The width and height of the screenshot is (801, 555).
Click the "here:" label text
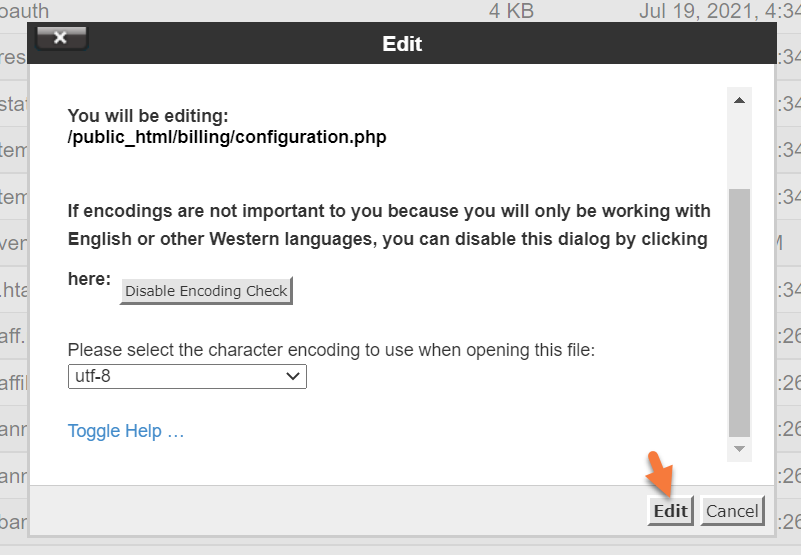click(89, 280)
